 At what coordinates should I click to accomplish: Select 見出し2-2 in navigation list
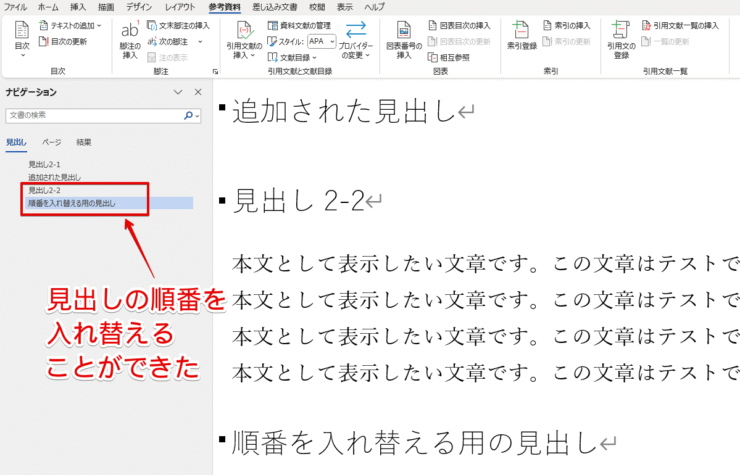coord(44,190)
